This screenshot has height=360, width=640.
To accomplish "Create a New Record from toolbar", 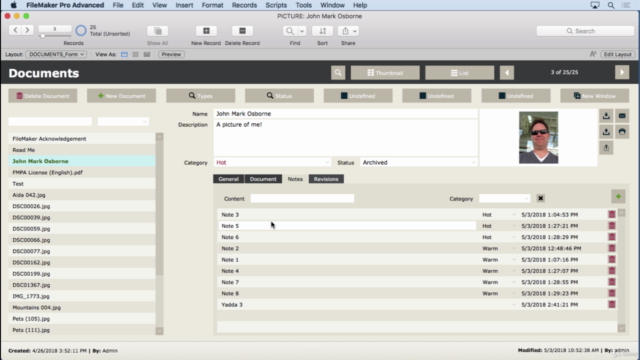I will point(206,31).
